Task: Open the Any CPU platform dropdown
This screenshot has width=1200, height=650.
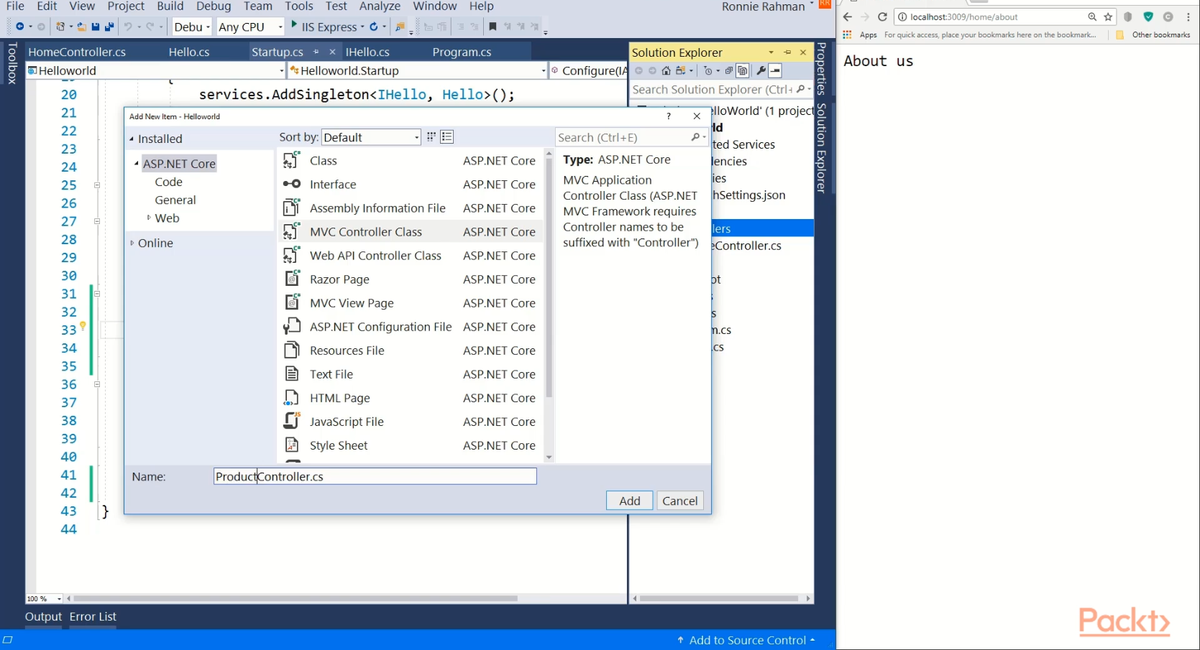Action: (250, 27)
